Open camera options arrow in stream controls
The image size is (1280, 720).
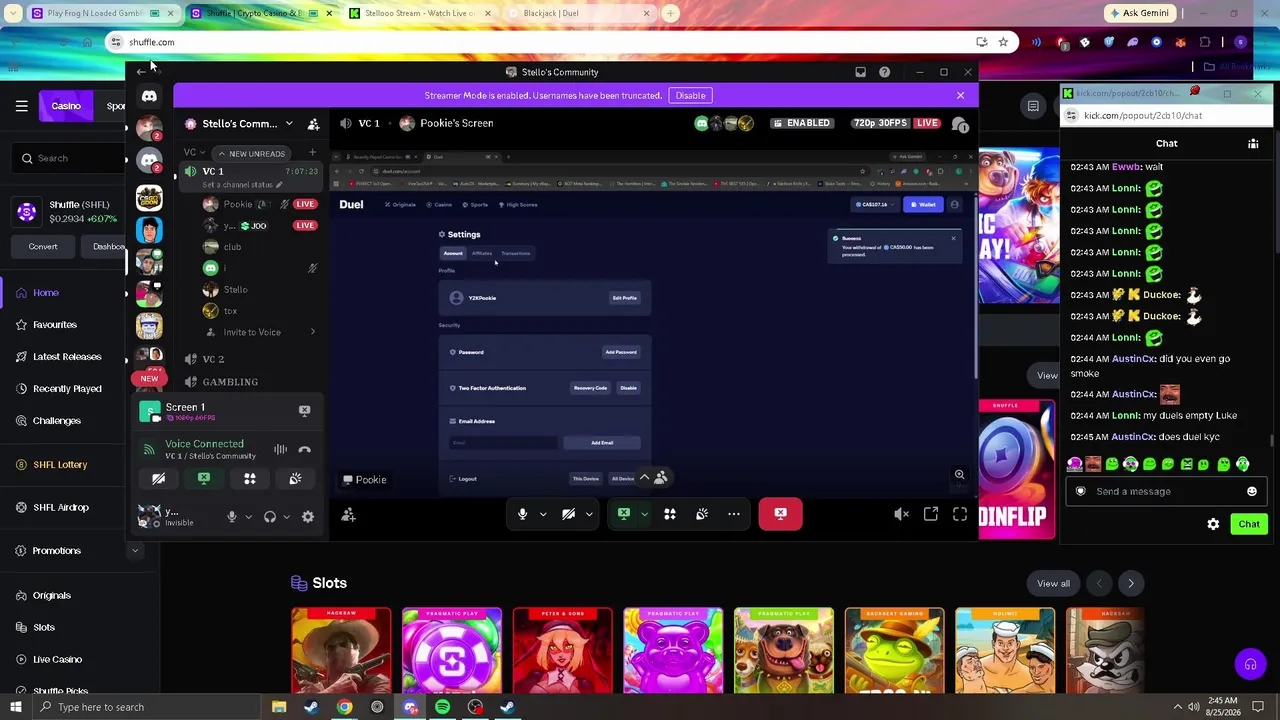tap(589, 514)
